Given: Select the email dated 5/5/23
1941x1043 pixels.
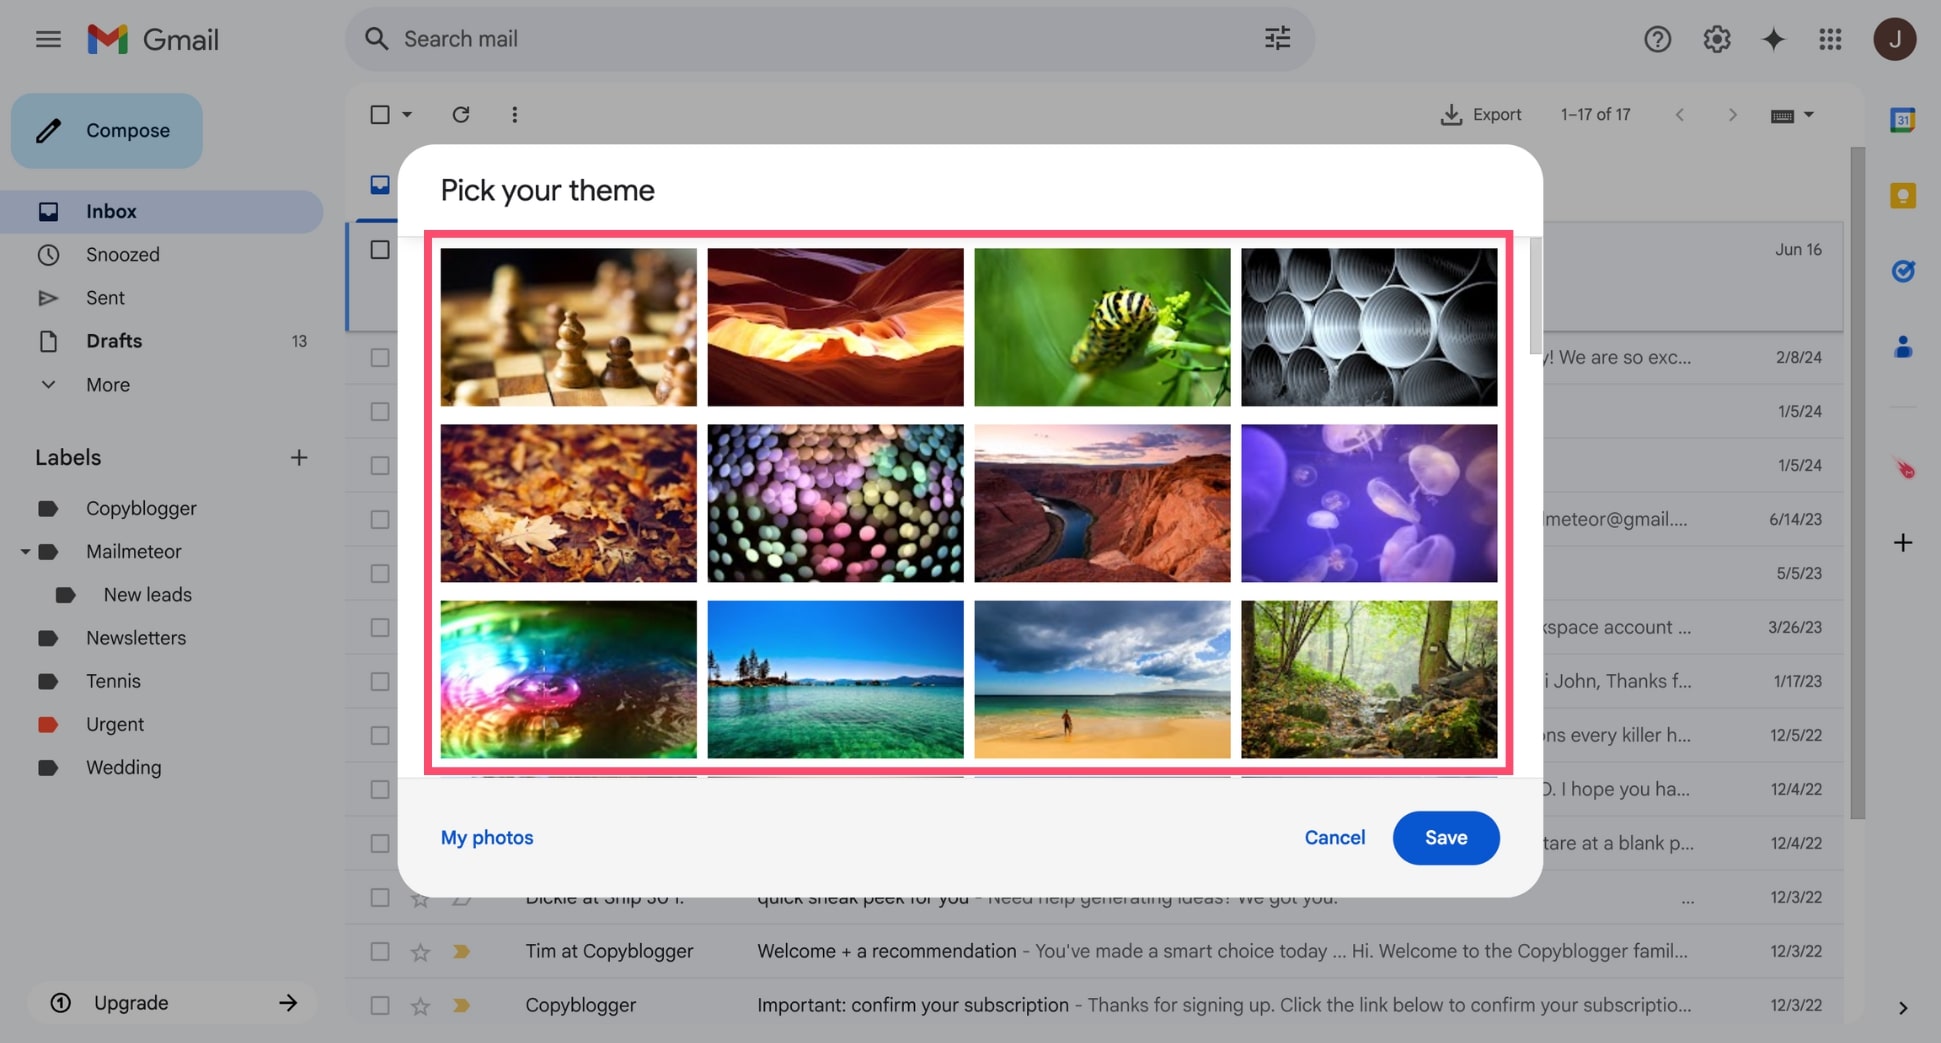Looking at the screenshot, I should pyautogui.click(x=380, y=573).
